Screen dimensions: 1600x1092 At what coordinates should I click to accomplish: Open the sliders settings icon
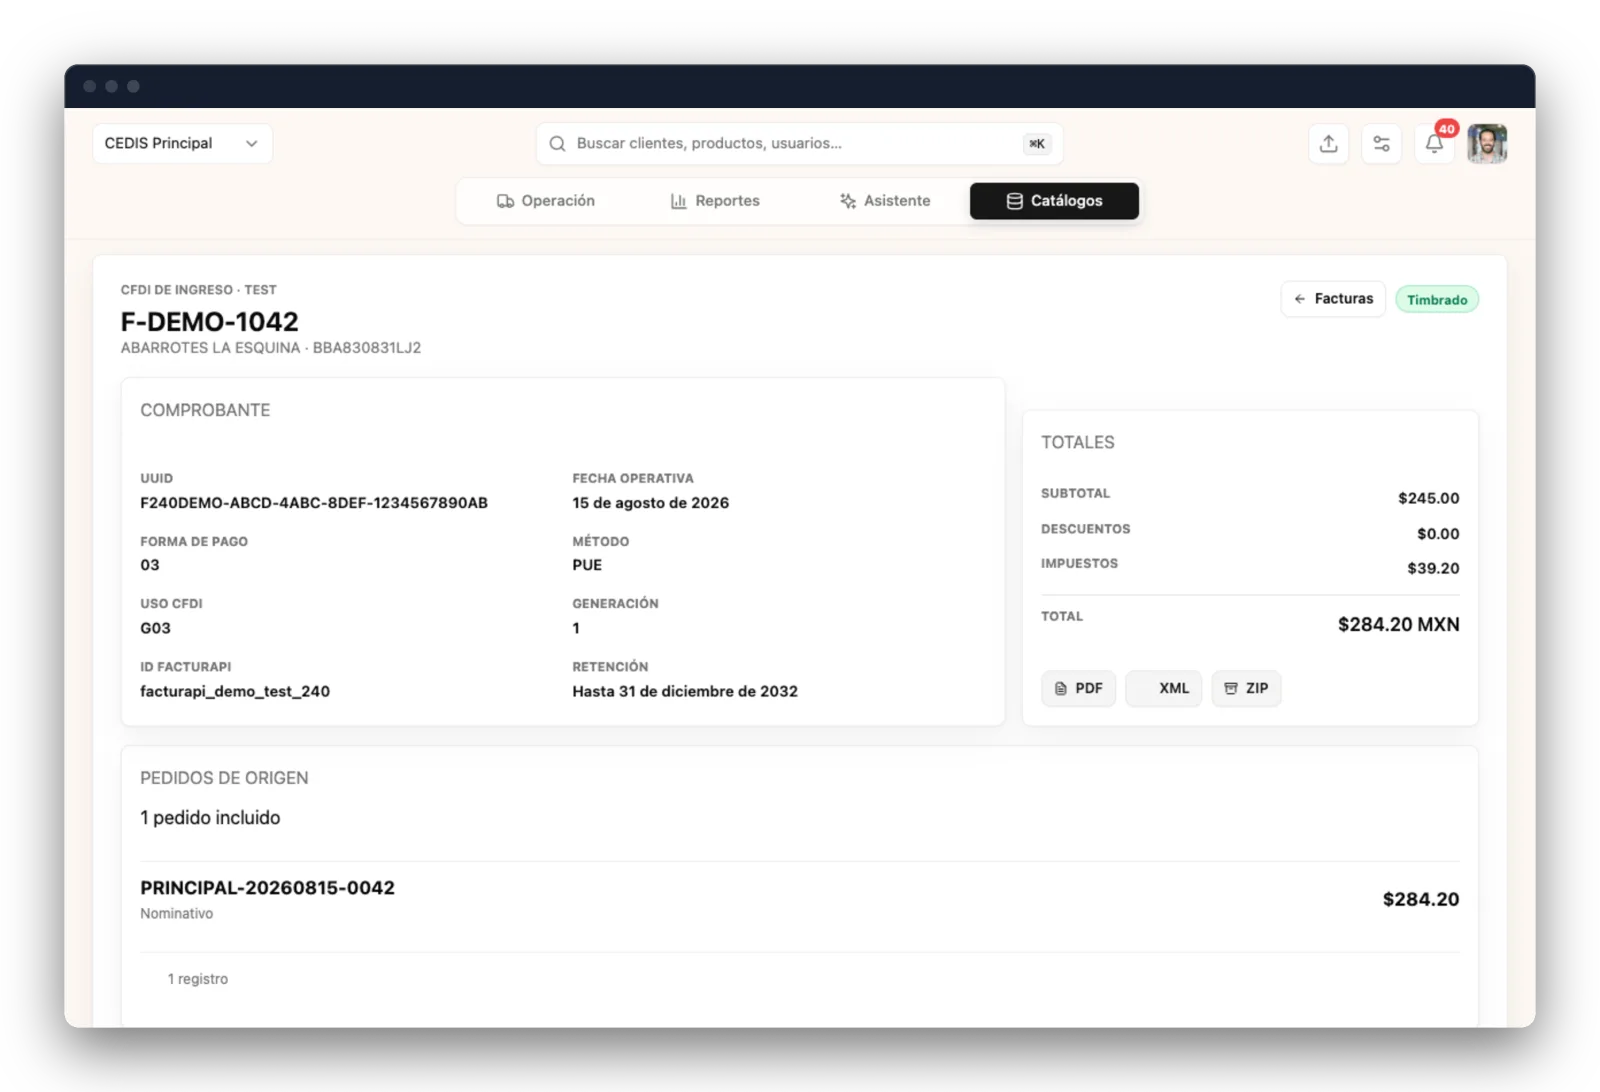pyautogui.click(x=1381, y=144)
